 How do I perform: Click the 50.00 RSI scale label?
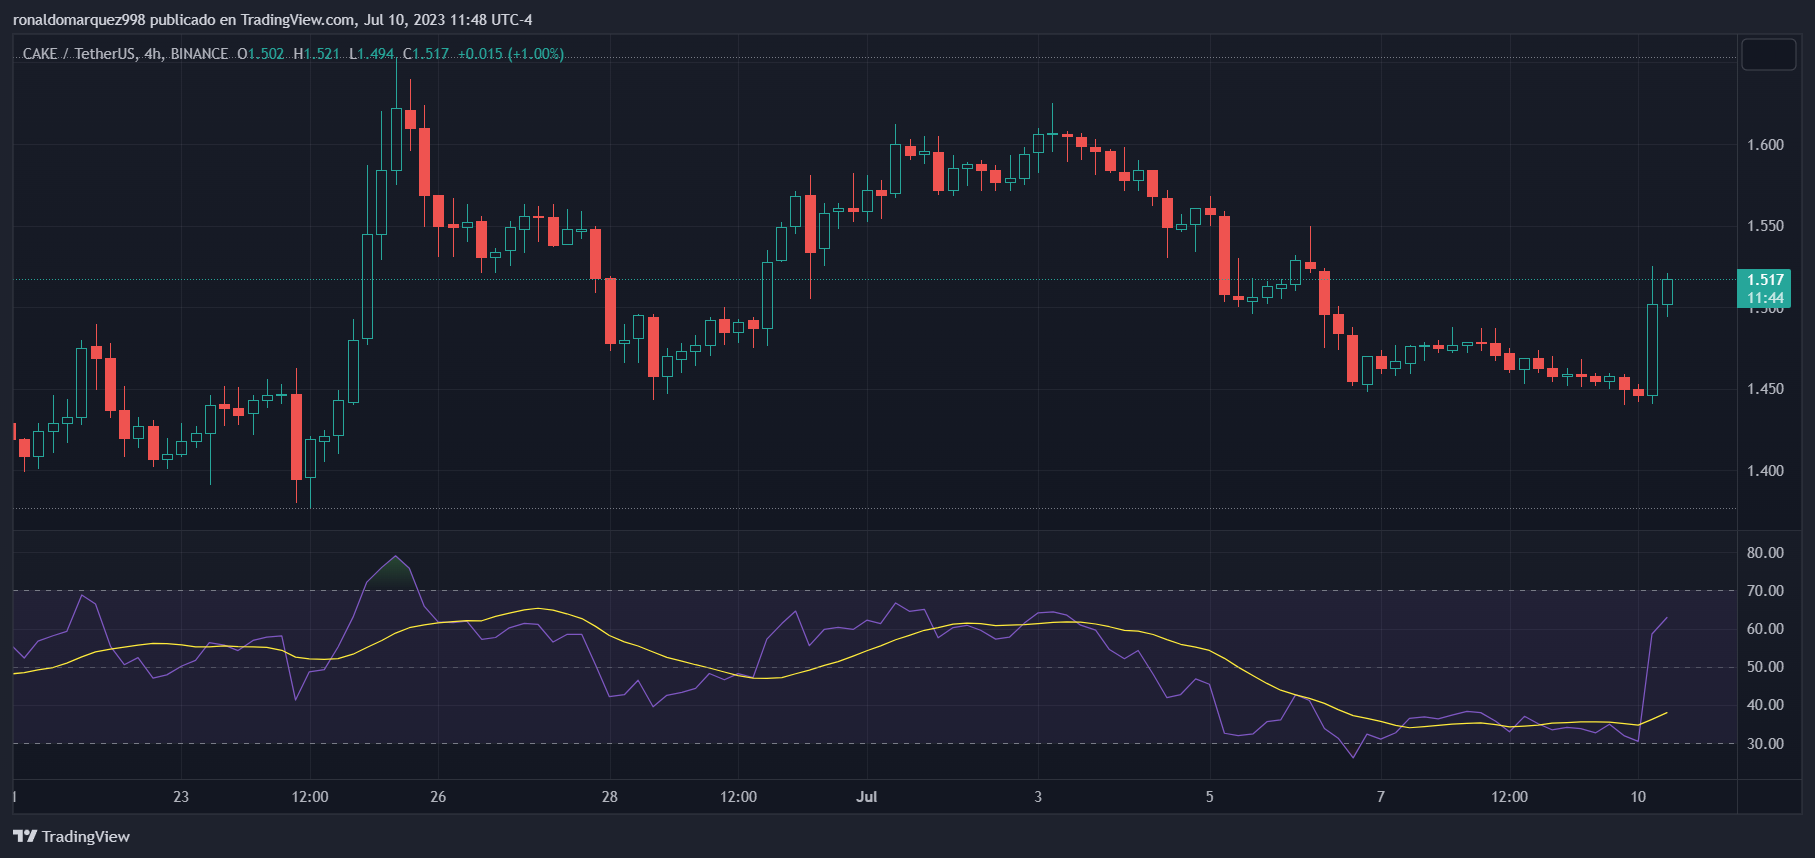tap(1765, 667)
